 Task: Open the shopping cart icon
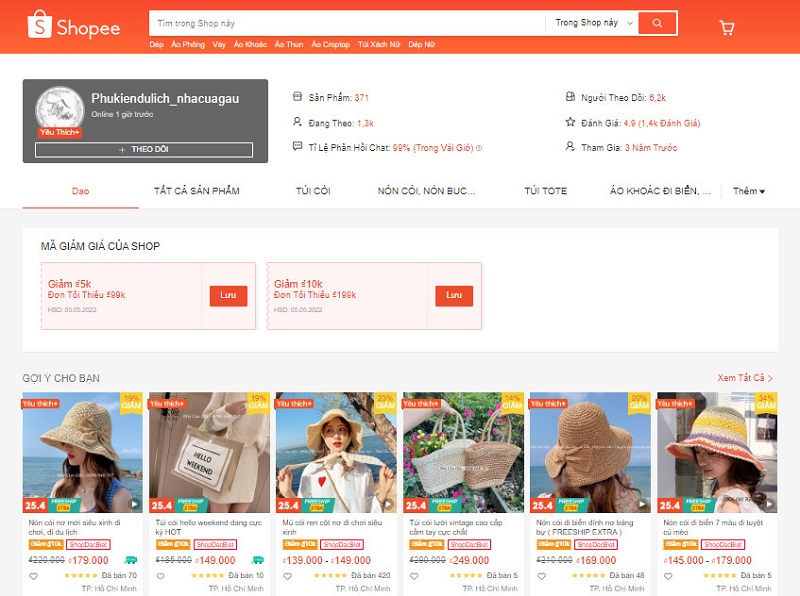[x=726, y=27]
